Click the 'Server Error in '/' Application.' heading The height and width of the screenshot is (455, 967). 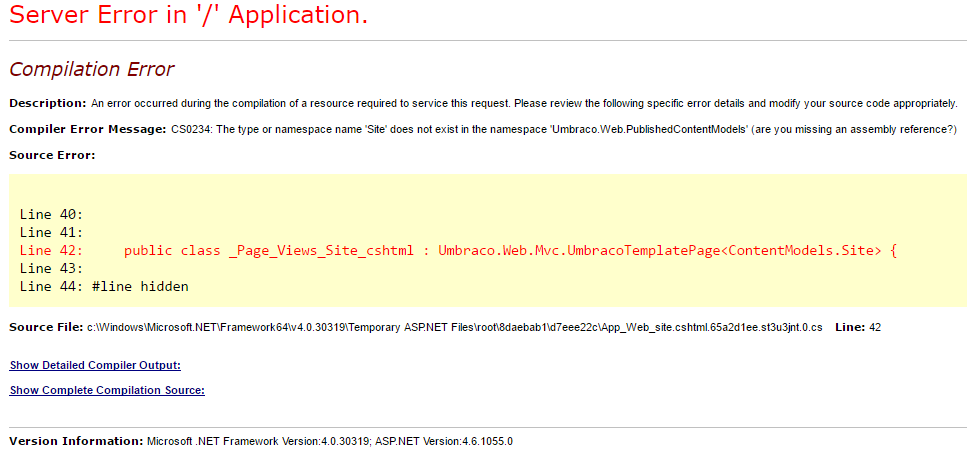coord(189,14)
